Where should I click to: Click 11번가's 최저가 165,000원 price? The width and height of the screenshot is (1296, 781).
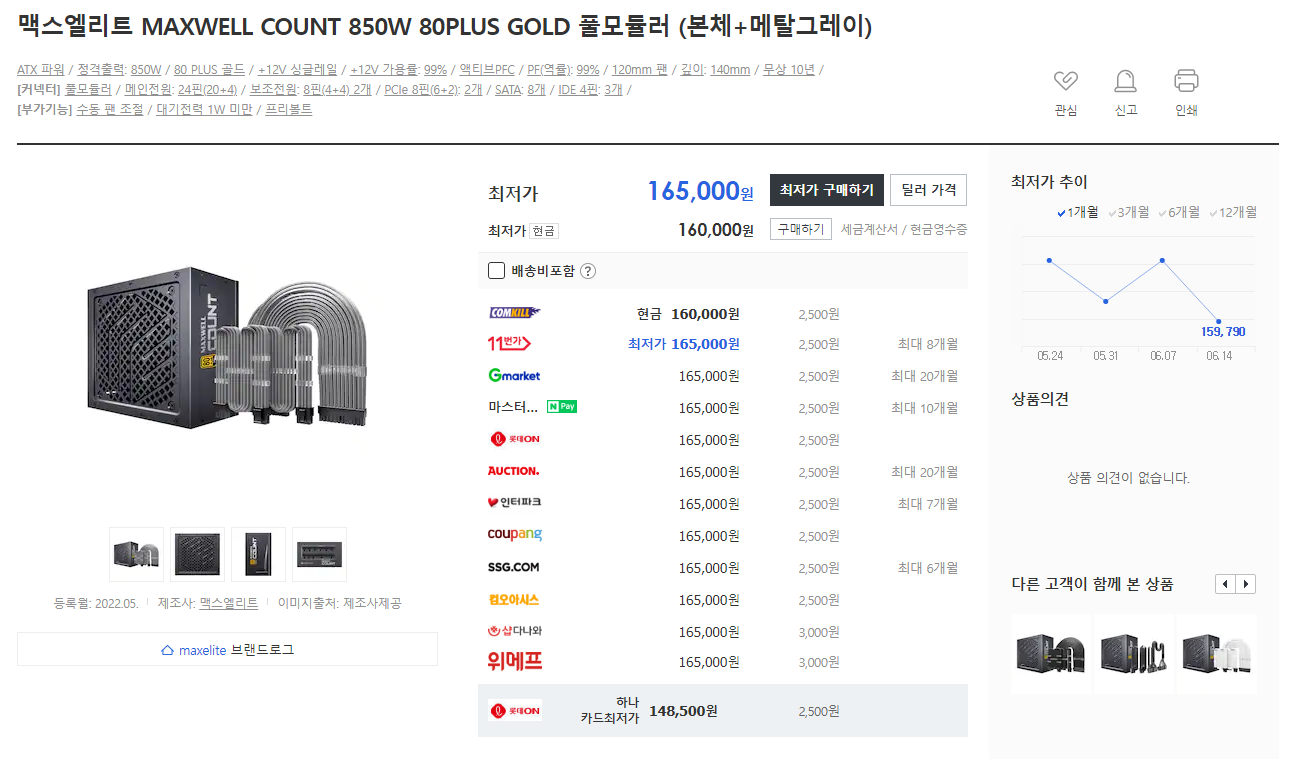(683, 344)
